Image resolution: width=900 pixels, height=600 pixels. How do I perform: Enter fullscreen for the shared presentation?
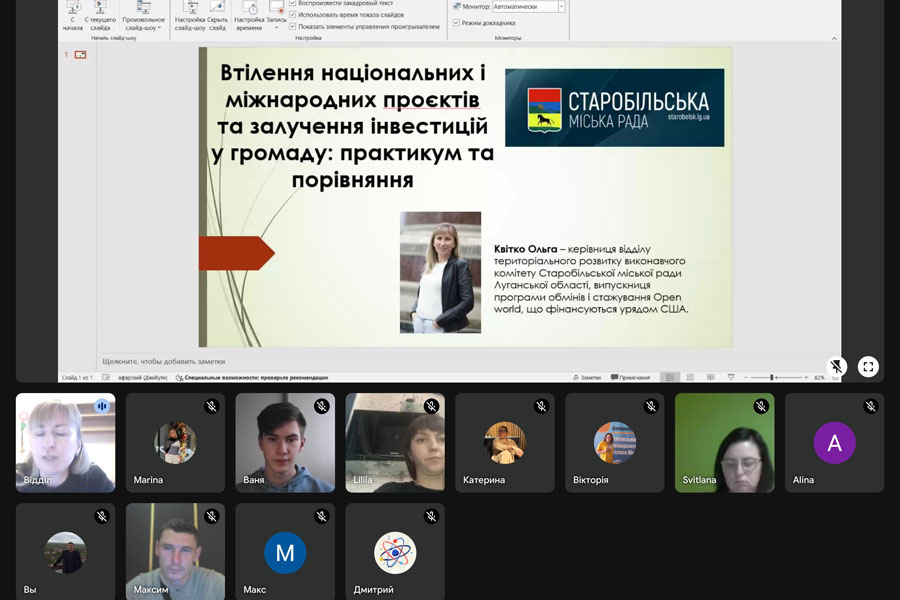(868, 367)
